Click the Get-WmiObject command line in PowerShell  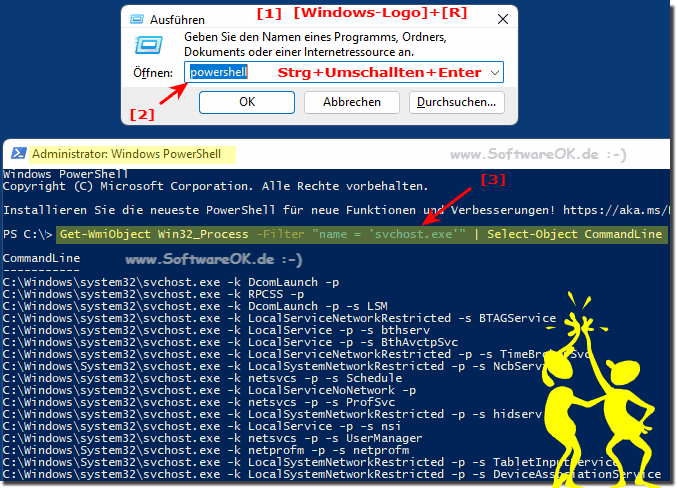pyautogui.click(x=361, y=234)
